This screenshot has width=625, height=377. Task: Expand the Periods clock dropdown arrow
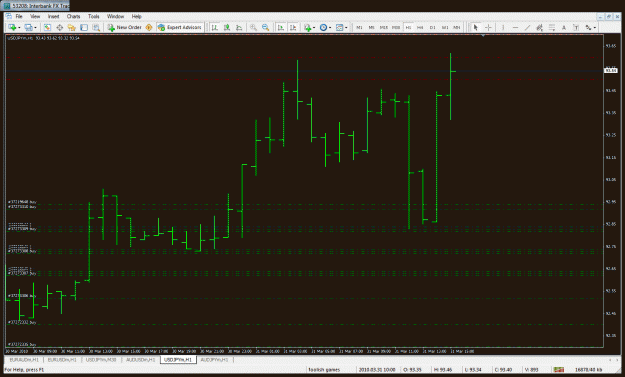(330, 27)
